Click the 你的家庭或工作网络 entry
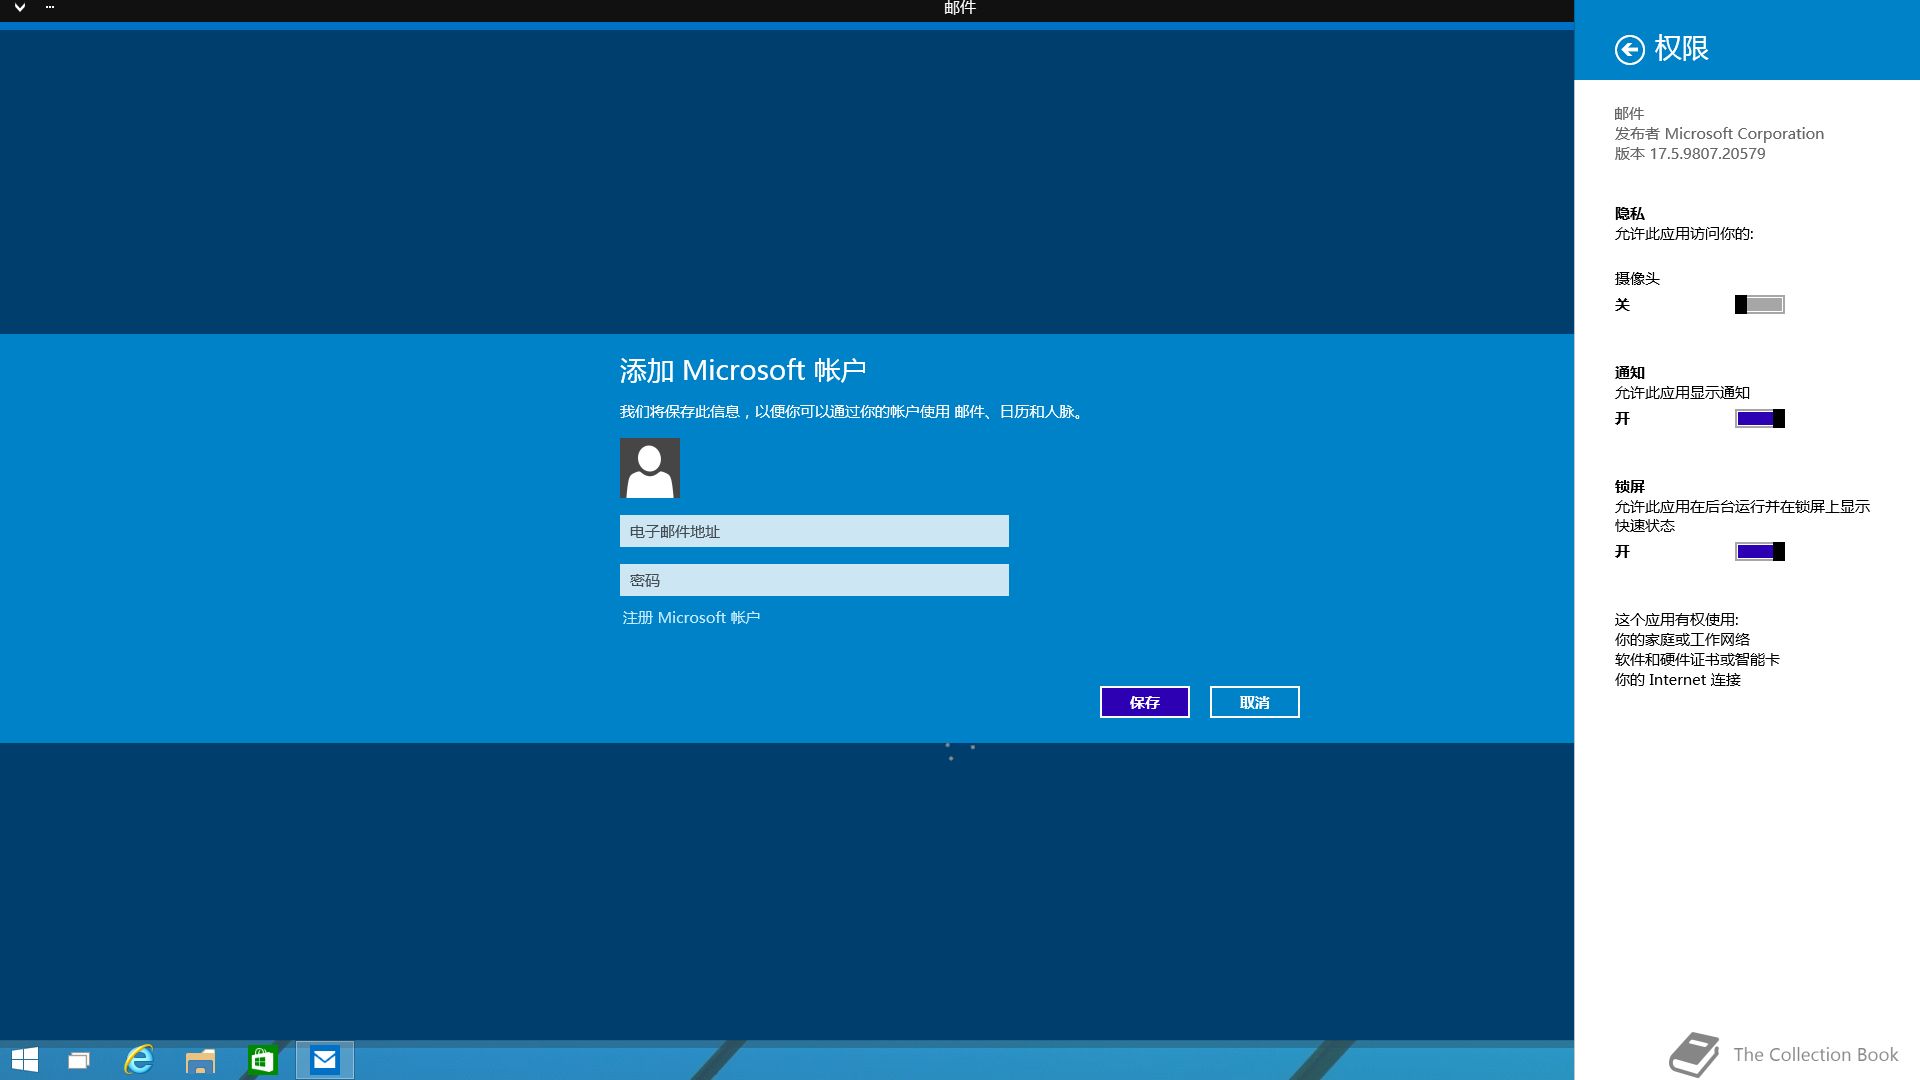Viewport: 1920px width, 1080px height. tap(1682, 640)
